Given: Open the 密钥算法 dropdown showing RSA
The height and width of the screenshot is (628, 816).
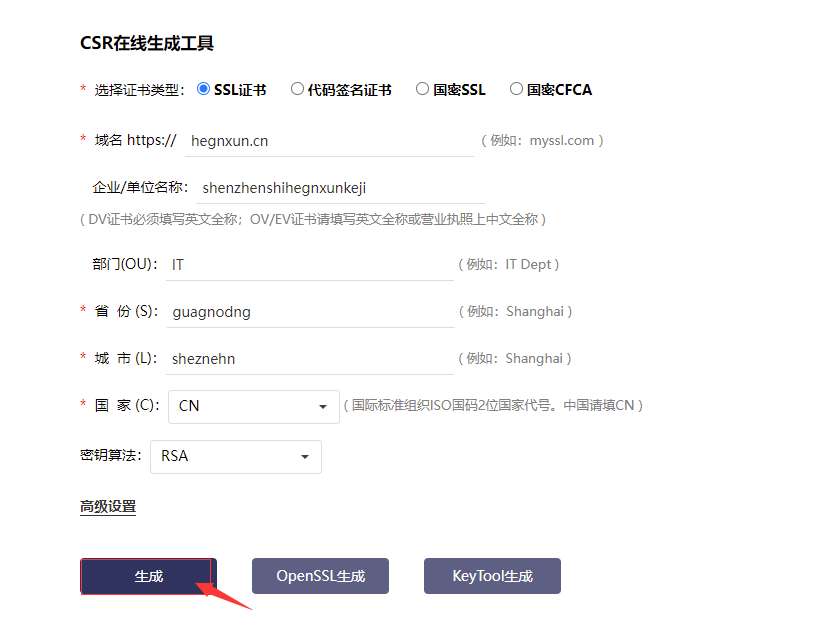Looking at the screenshot, I should point(235,457).
